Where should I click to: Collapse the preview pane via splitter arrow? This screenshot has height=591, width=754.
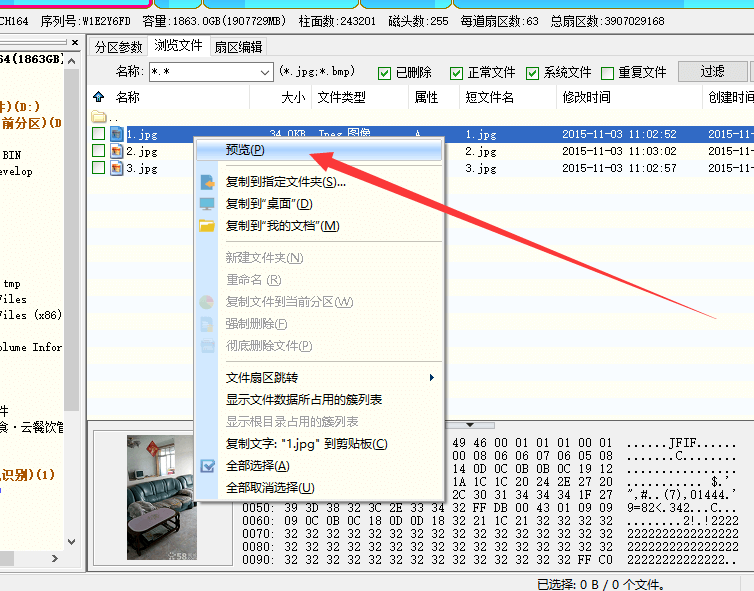pyautogui.click(x=470, y=425)
